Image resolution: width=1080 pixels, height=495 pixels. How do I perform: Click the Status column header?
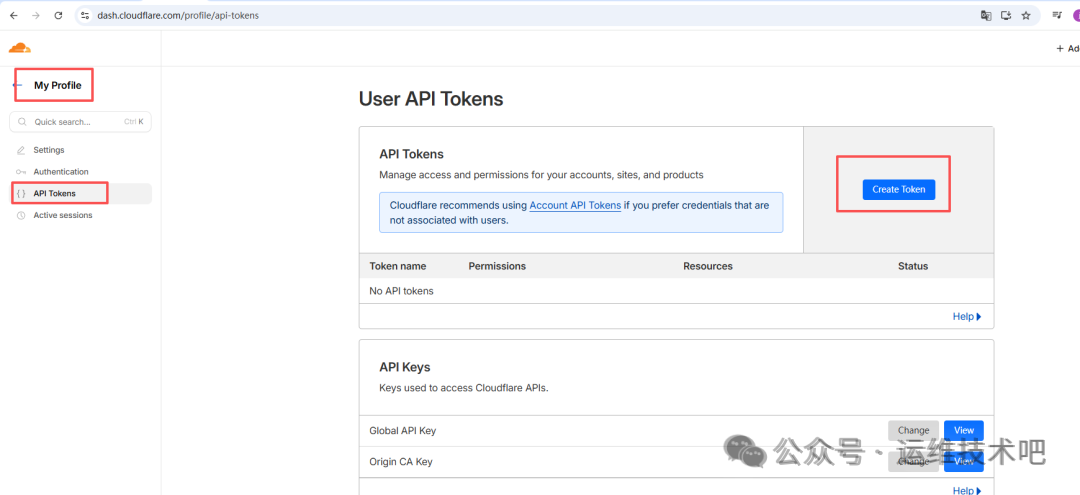tap(913, 266)
